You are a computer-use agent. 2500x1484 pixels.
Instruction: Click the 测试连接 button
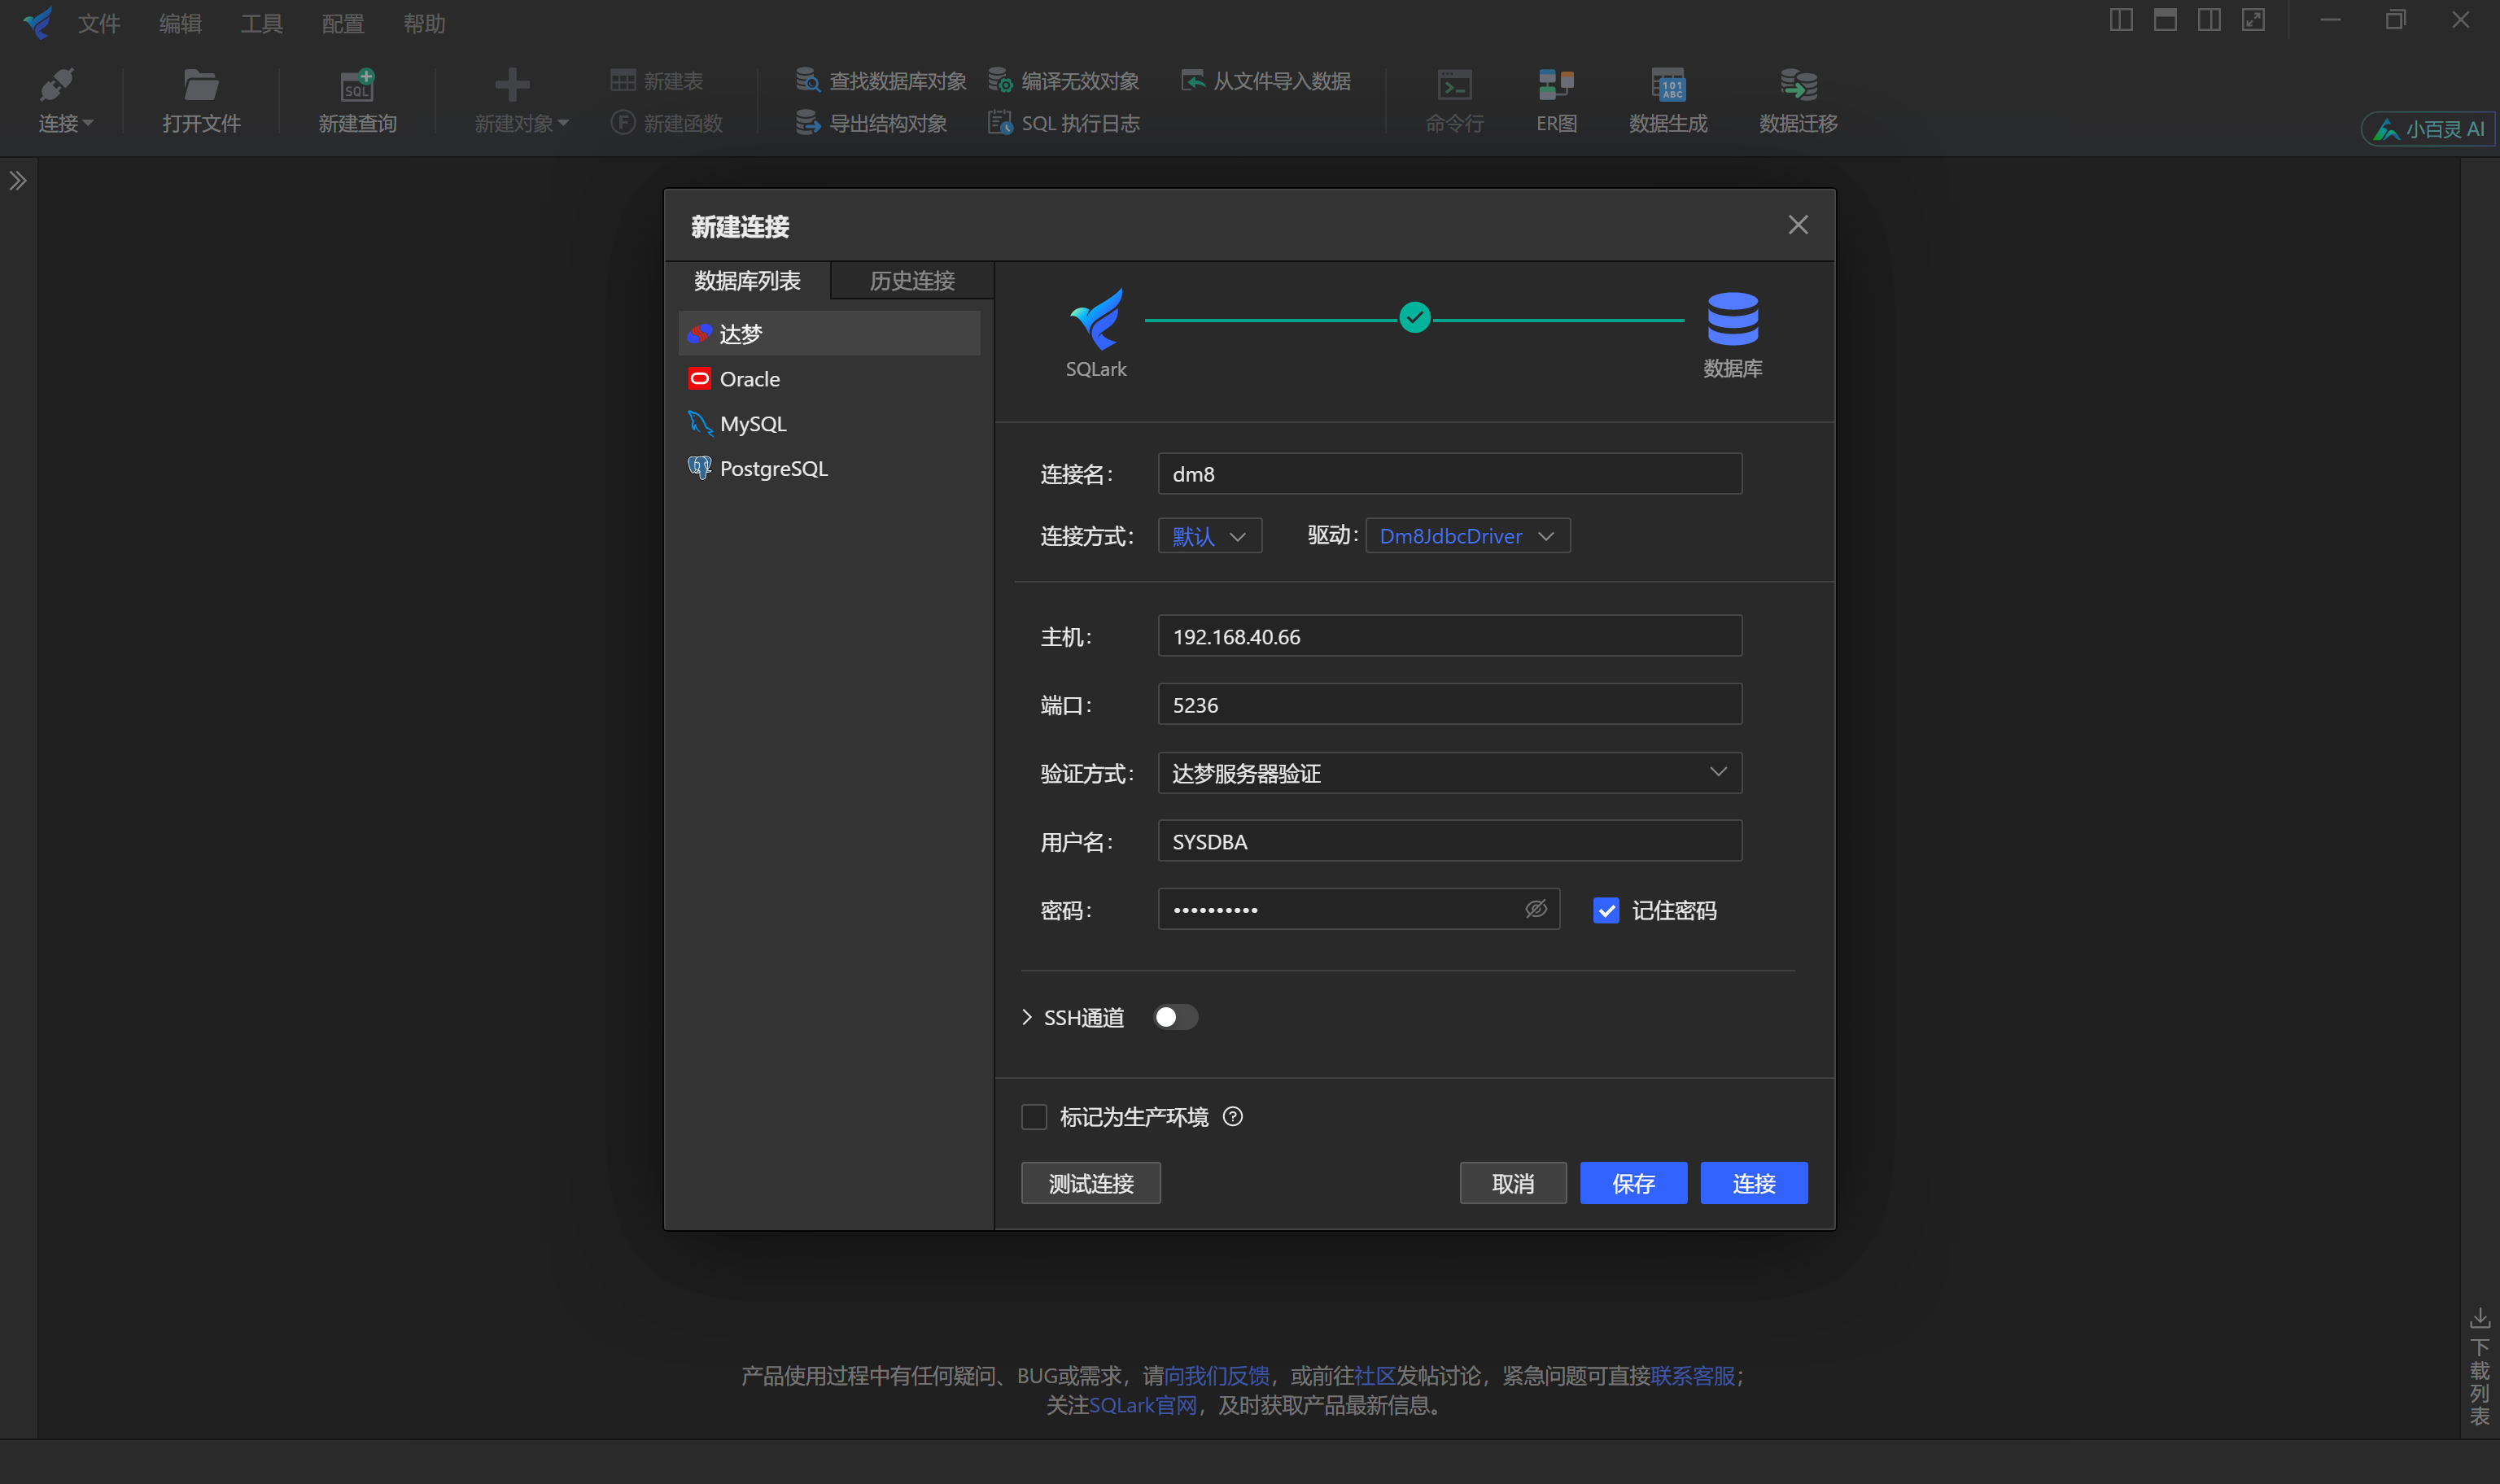click(x=1090, y=1183)
